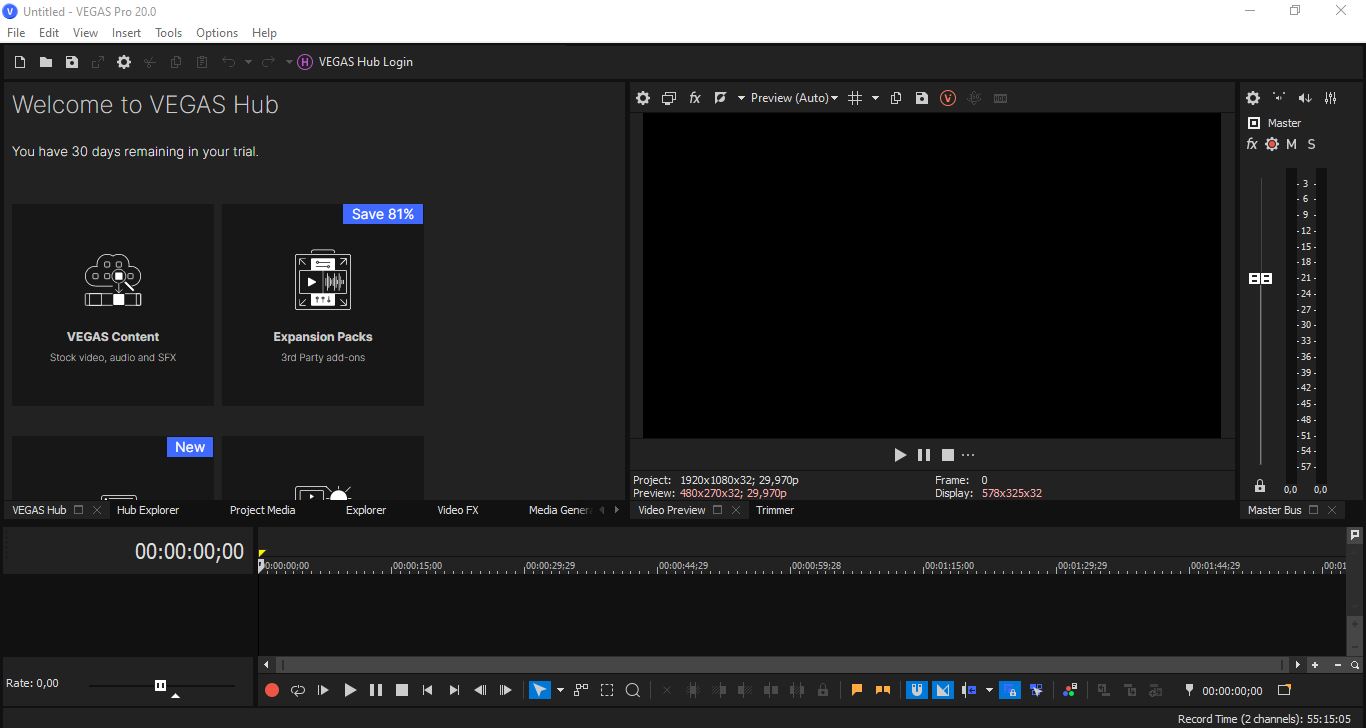Click the preview on external monitor icon

669,98
